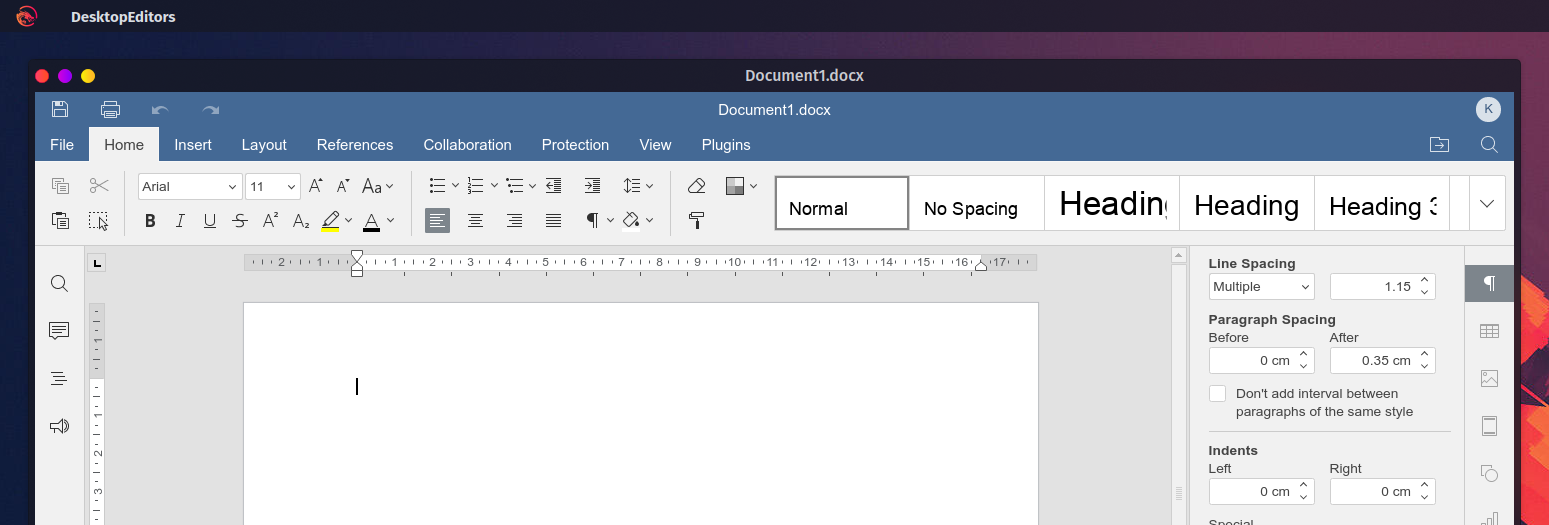Clear text style with the eraser icon

697,186
